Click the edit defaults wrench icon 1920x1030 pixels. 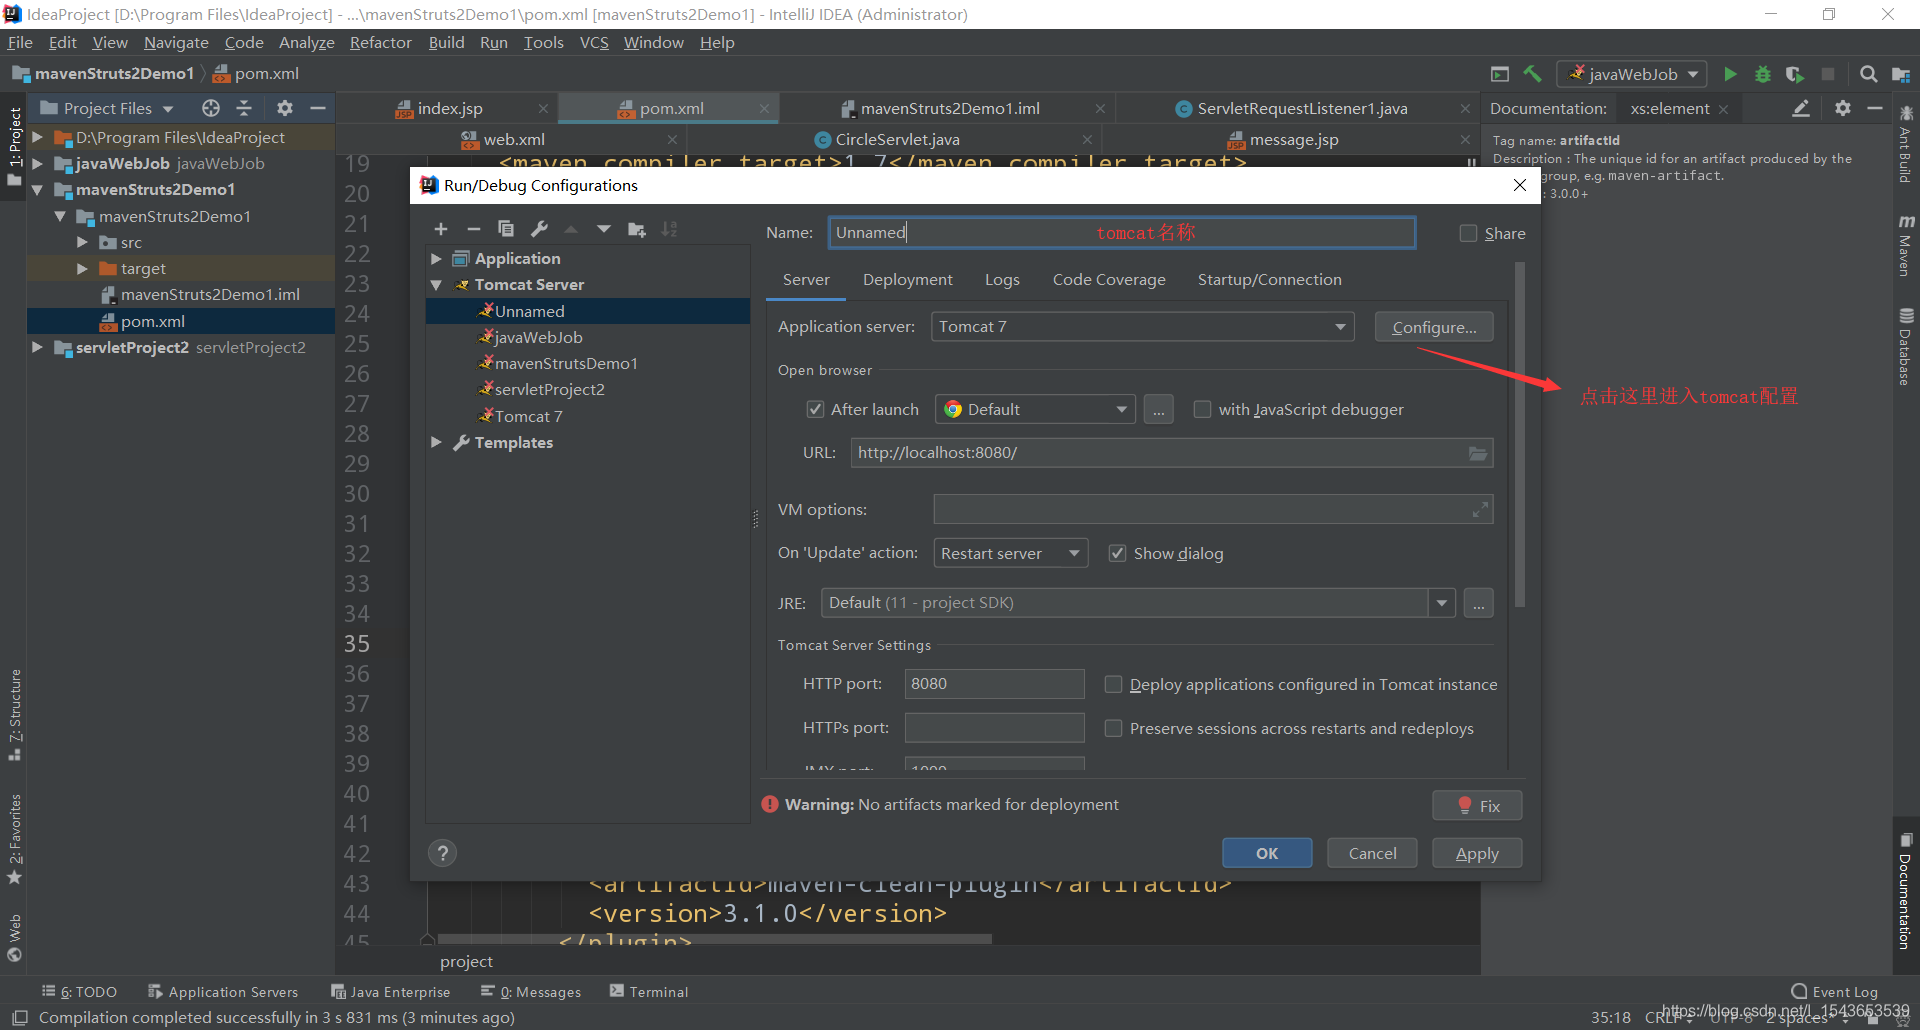point(540,230)
